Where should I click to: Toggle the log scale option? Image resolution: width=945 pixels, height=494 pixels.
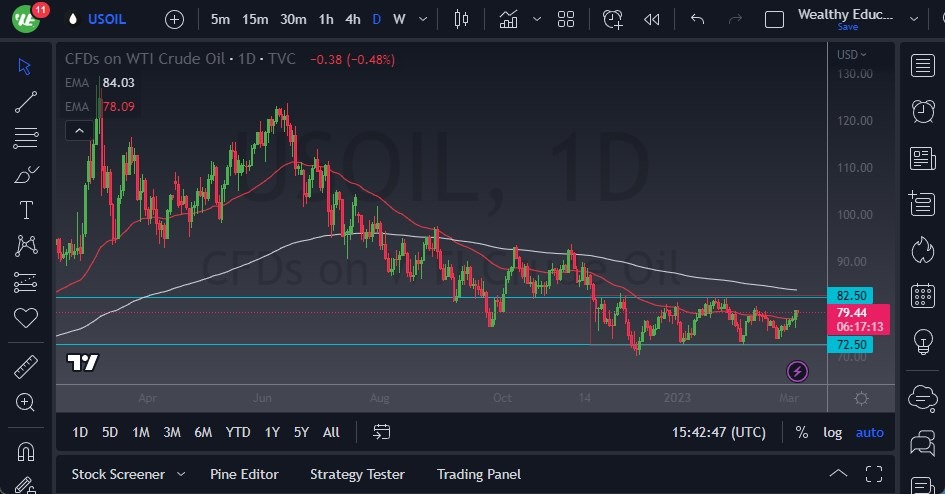click(832, 432)
